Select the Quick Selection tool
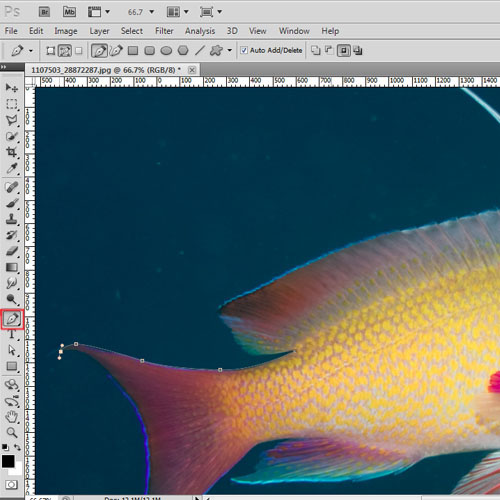The image size is (500, 500). 12,136
